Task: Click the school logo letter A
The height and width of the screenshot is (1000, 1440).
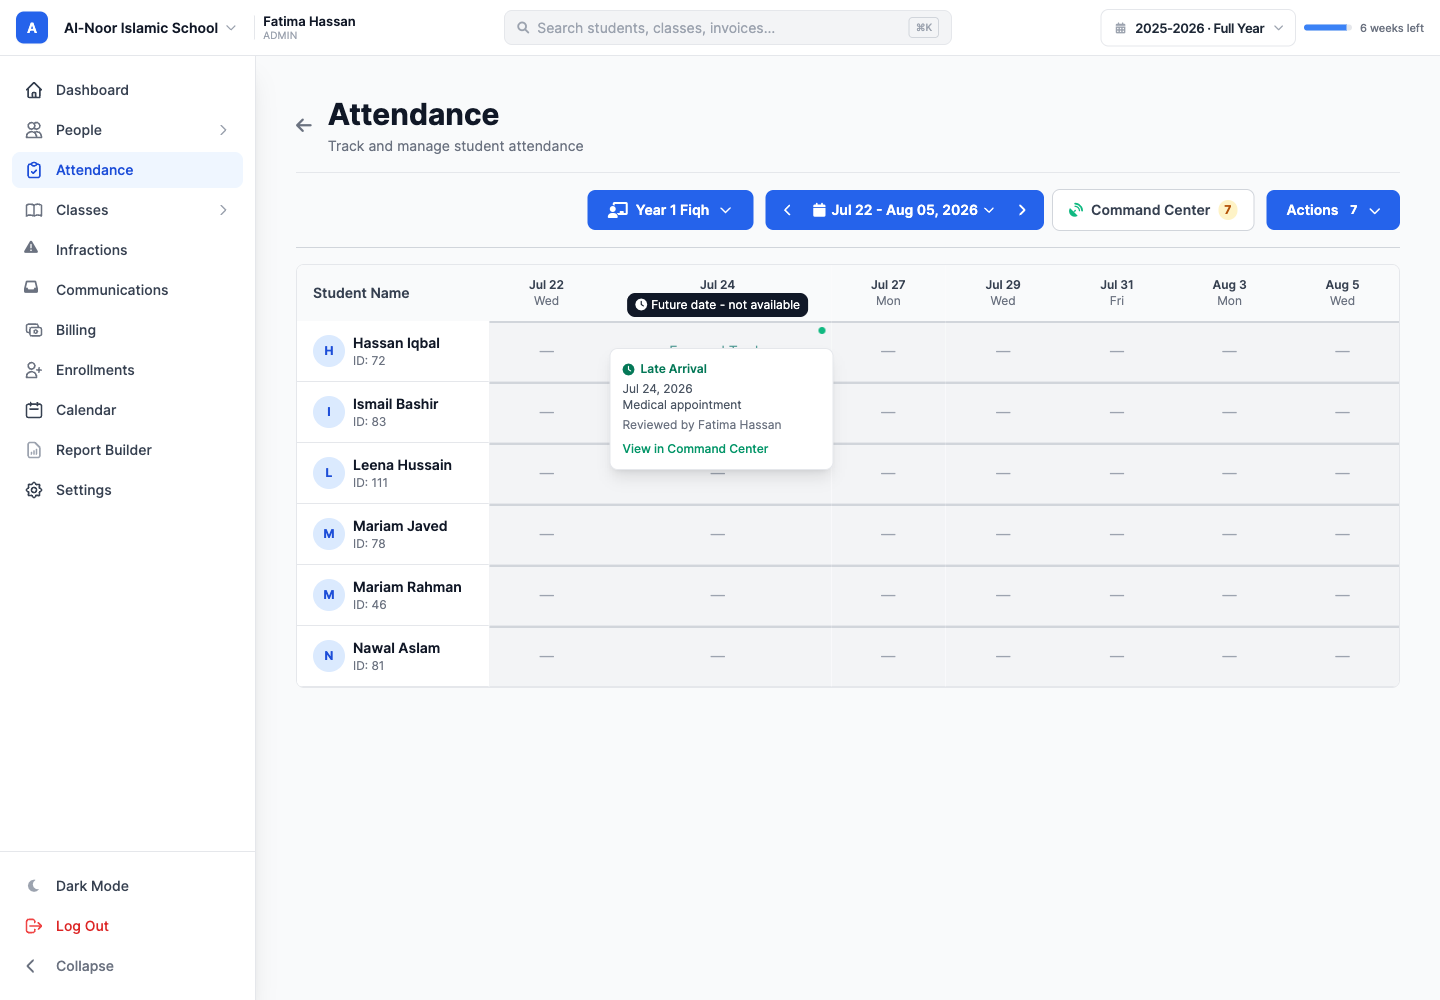Action: 32,28
